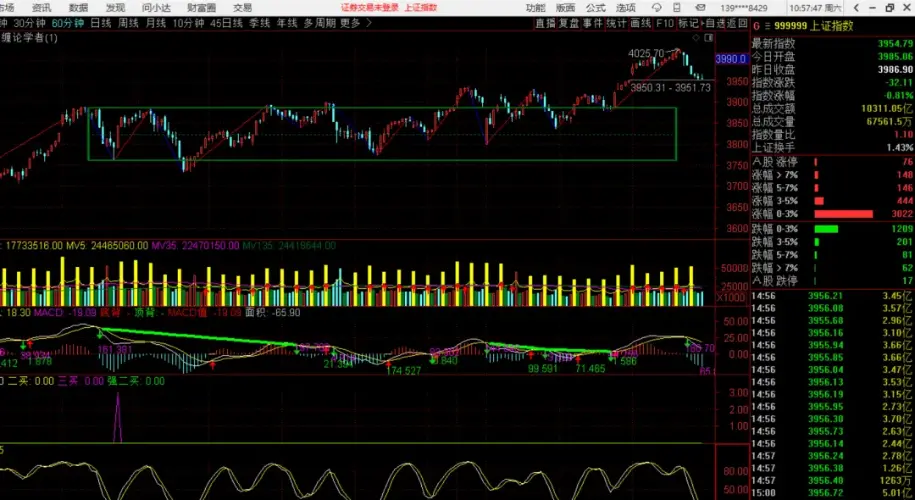915x500 pixels.
Task: Click the account 139****8429
Action: [744, 8]
